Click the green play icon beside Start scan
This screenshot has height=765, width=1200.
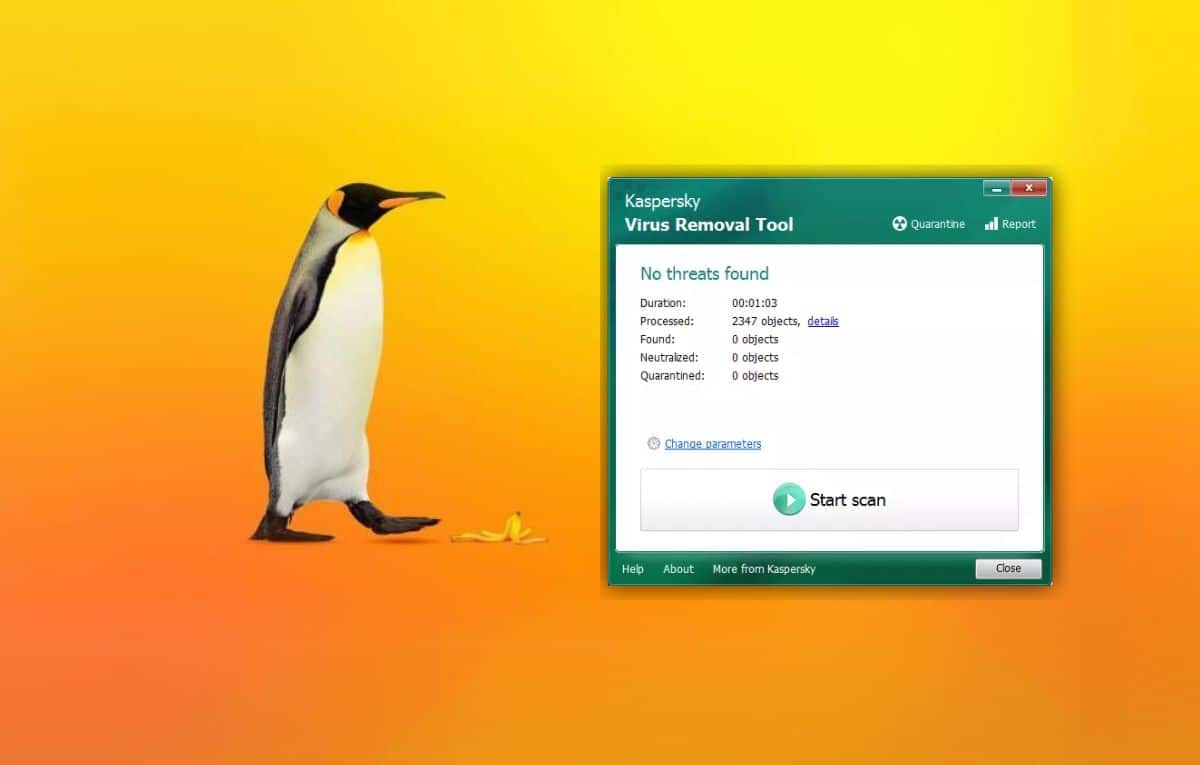coord(789,499)
